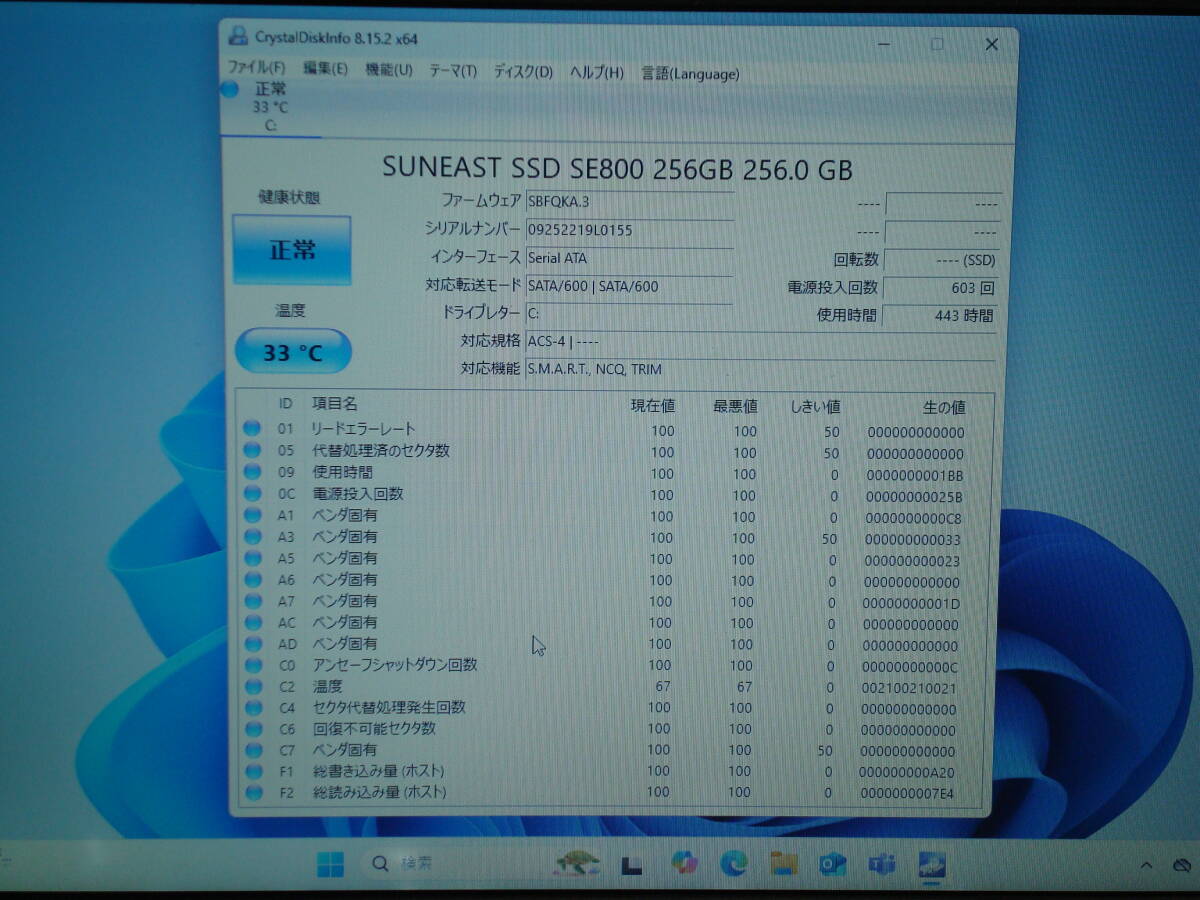The image size is (1200, 900).
Task: Click the 最悪値 column header
Action: coord(735,406)
